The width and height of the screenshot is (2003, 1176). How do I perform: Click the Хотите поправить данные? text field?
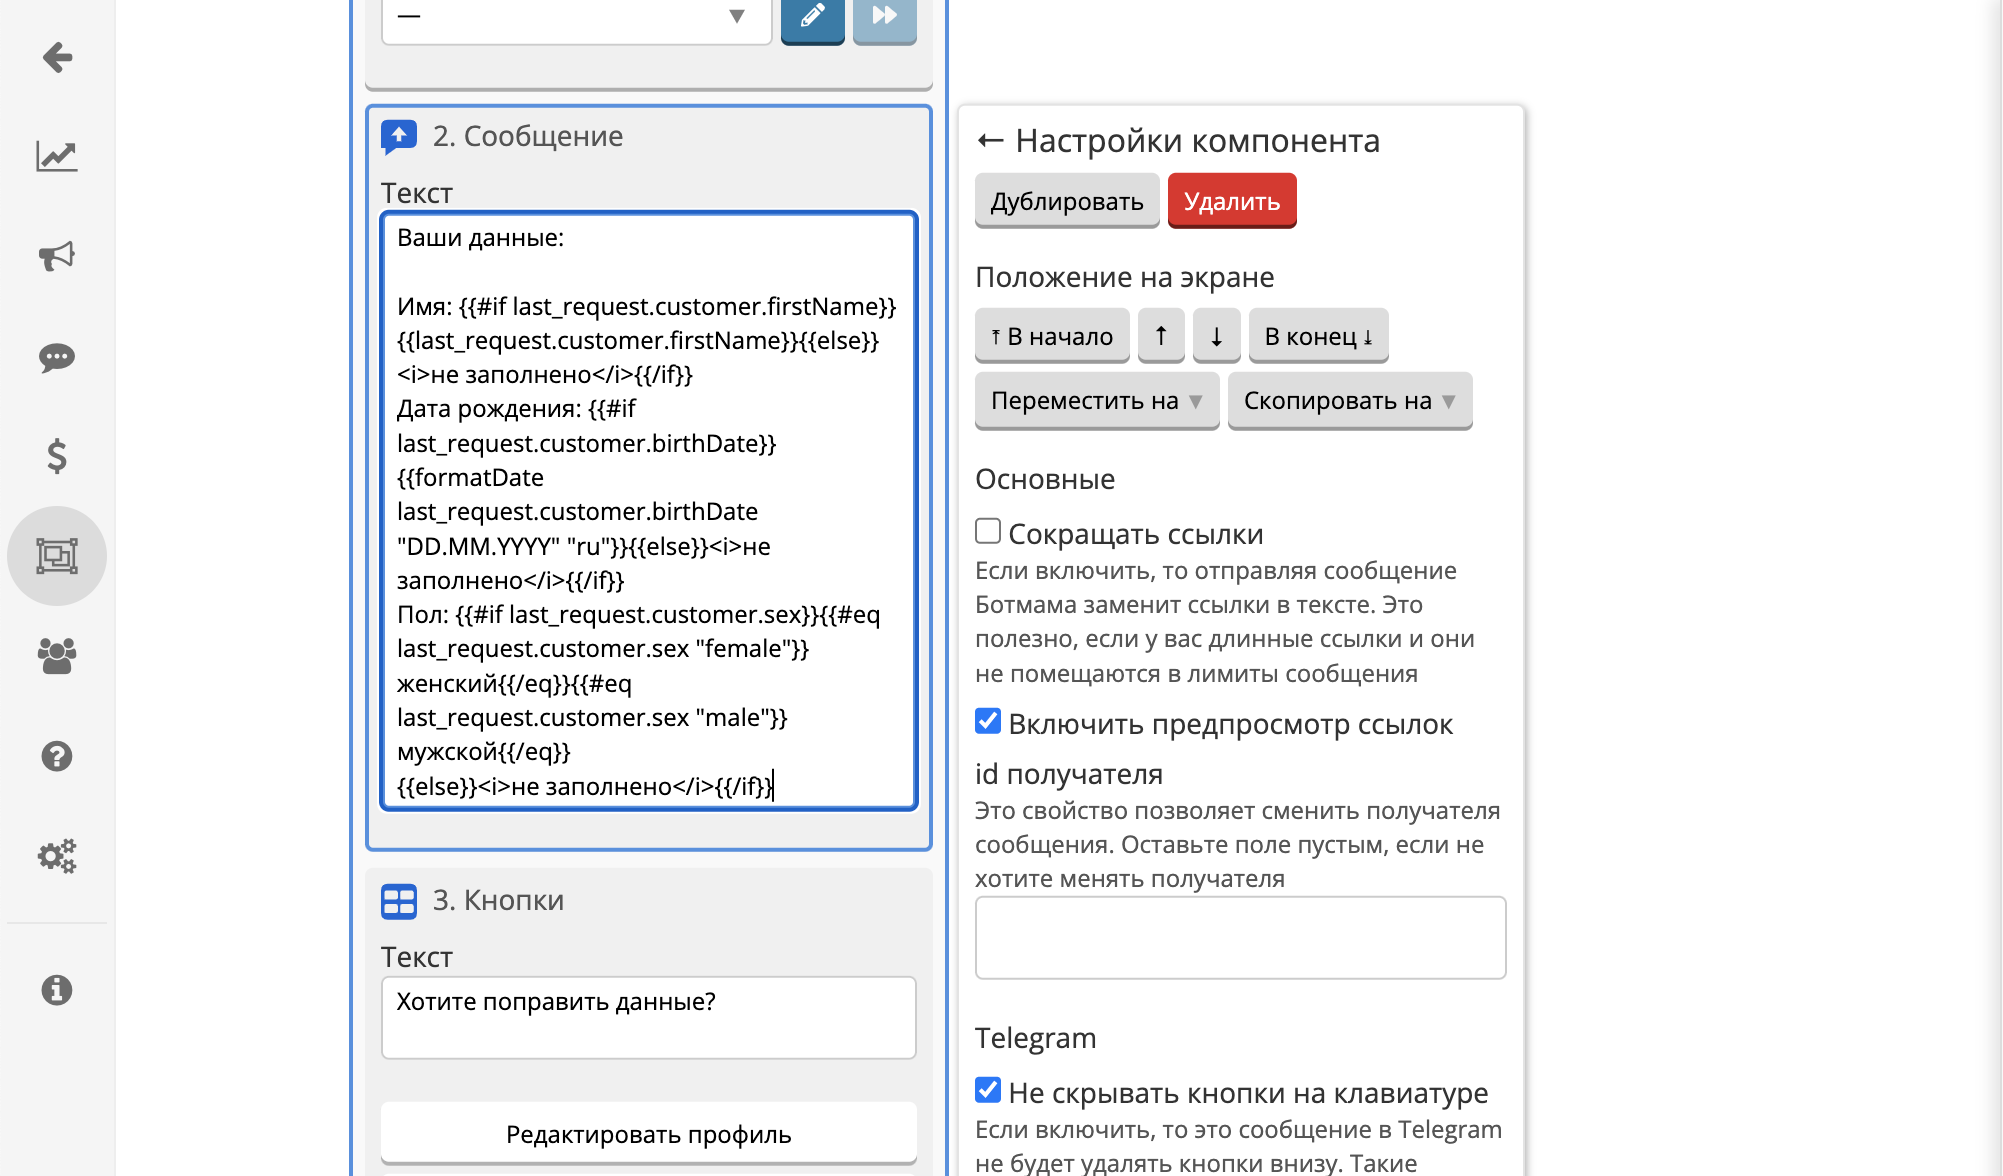click(x=649, y=1018)
